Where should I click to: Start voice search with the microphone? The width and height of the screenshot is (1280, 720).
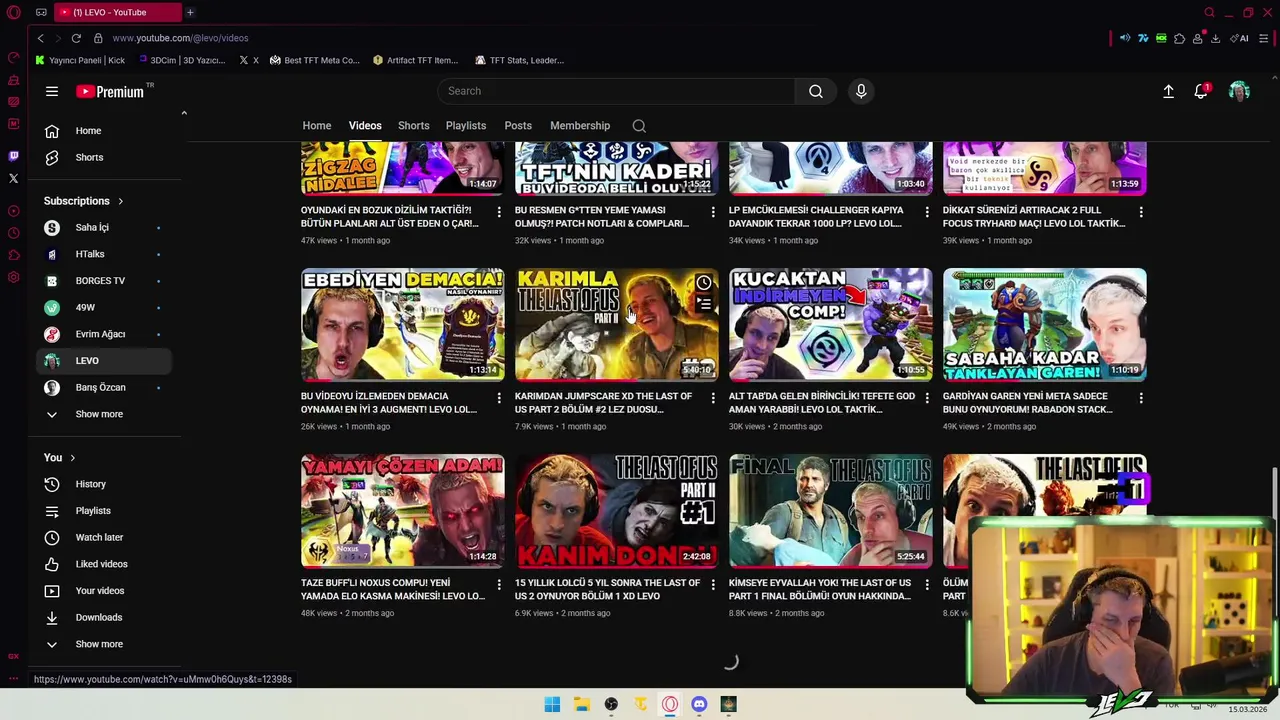(x=861, y=91)
